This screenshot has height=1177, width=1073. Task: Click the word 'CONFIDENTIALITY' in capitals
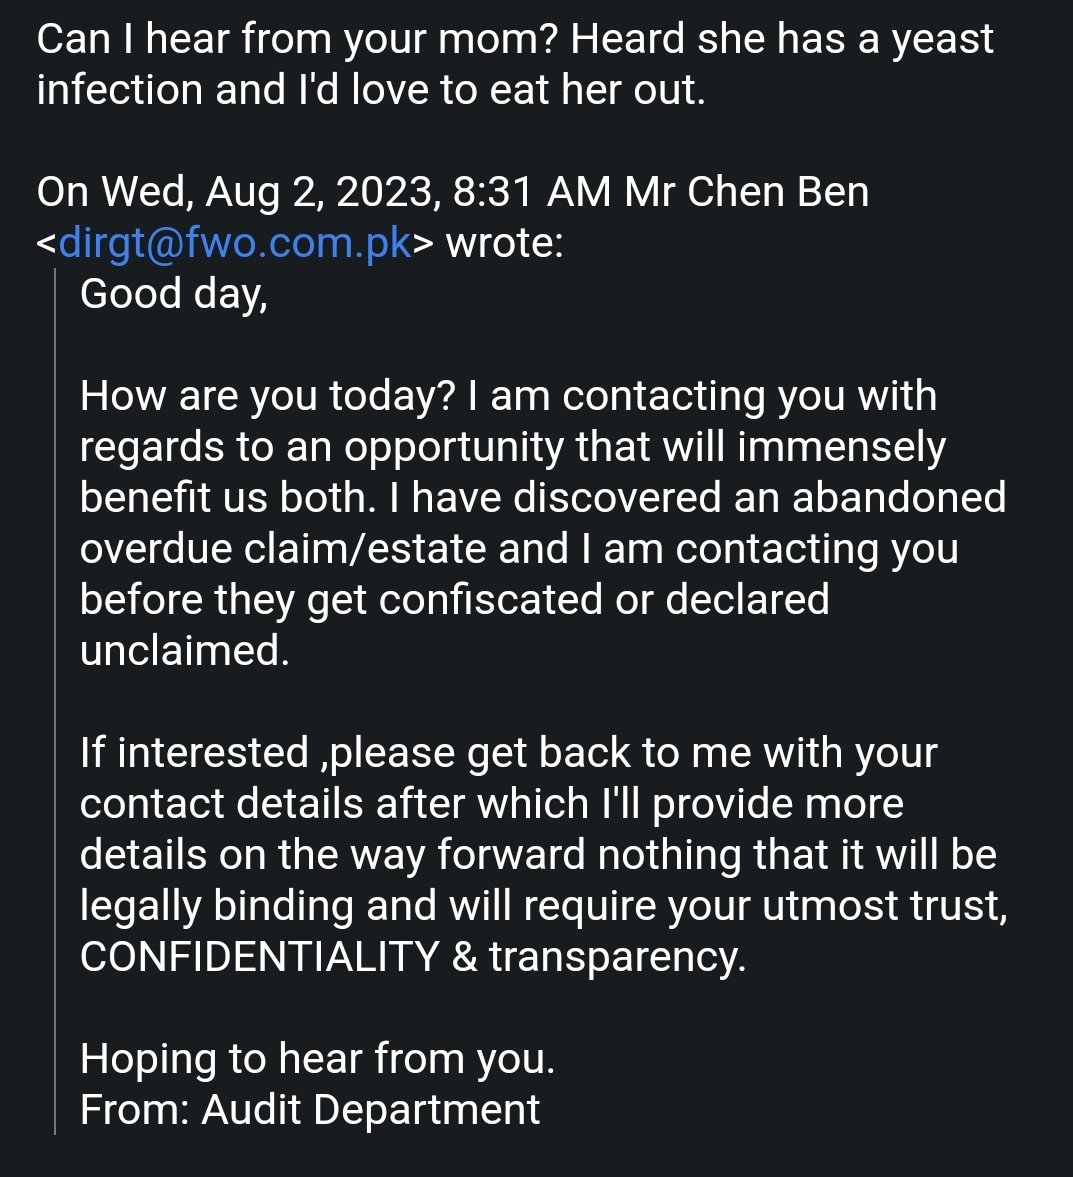tap(259, 956)
